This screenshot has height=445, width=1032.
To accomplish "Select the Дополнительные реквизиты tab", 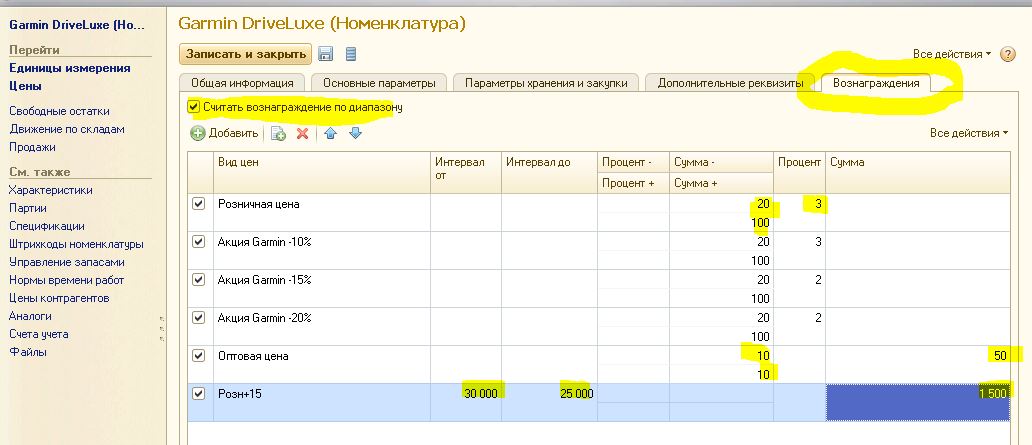I will point(729,83).
